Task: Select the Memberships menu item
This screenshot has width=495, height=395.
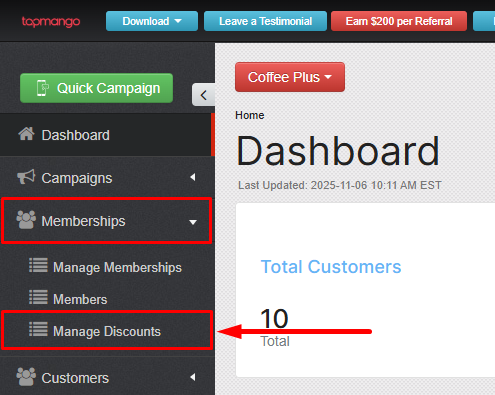Action: [107, 221]
